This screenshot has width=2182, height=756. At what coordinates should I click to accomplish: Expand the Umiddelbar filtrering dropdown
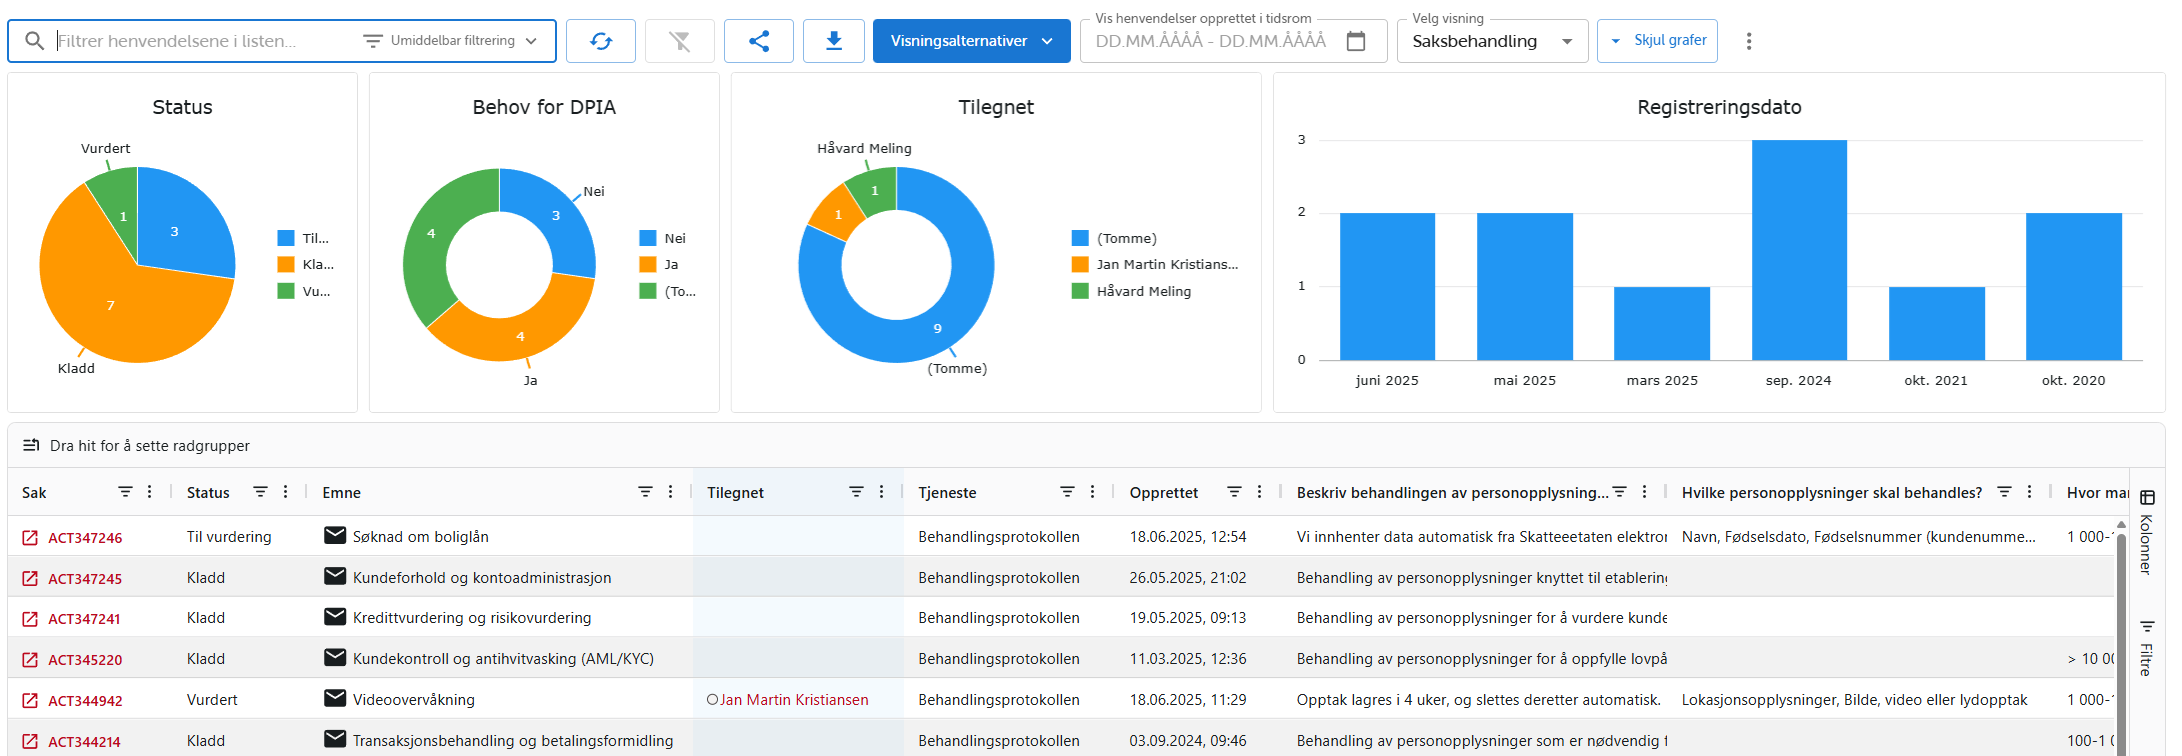tap(451, 41)
